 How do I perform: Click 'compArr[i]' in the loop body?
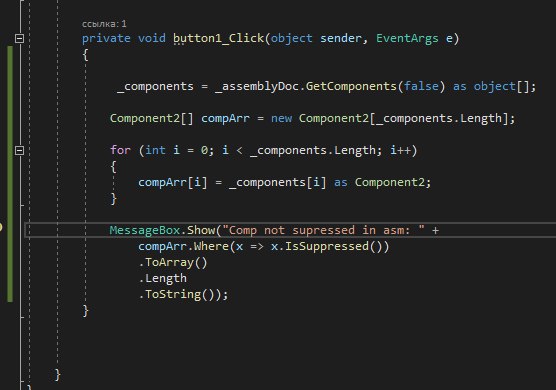[x=173, y=182]
